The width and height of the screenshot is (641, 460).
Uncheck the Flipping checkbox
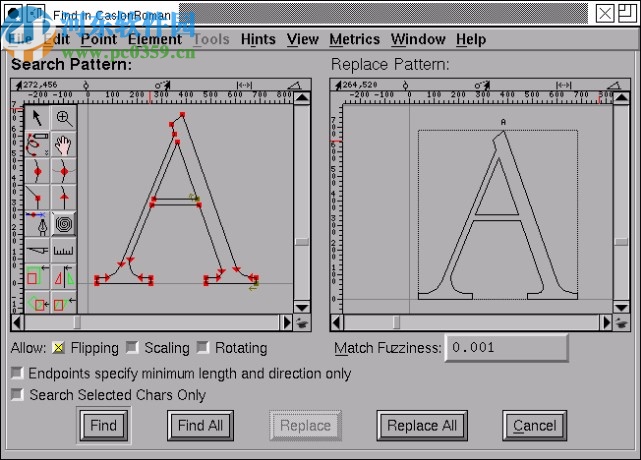(58, 348)
